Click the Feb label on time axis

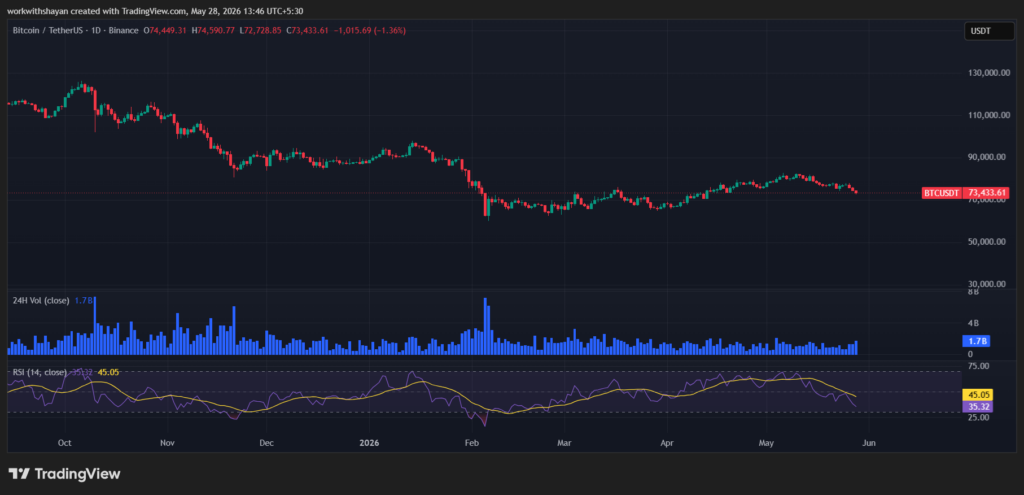click(x=472, y=443)
